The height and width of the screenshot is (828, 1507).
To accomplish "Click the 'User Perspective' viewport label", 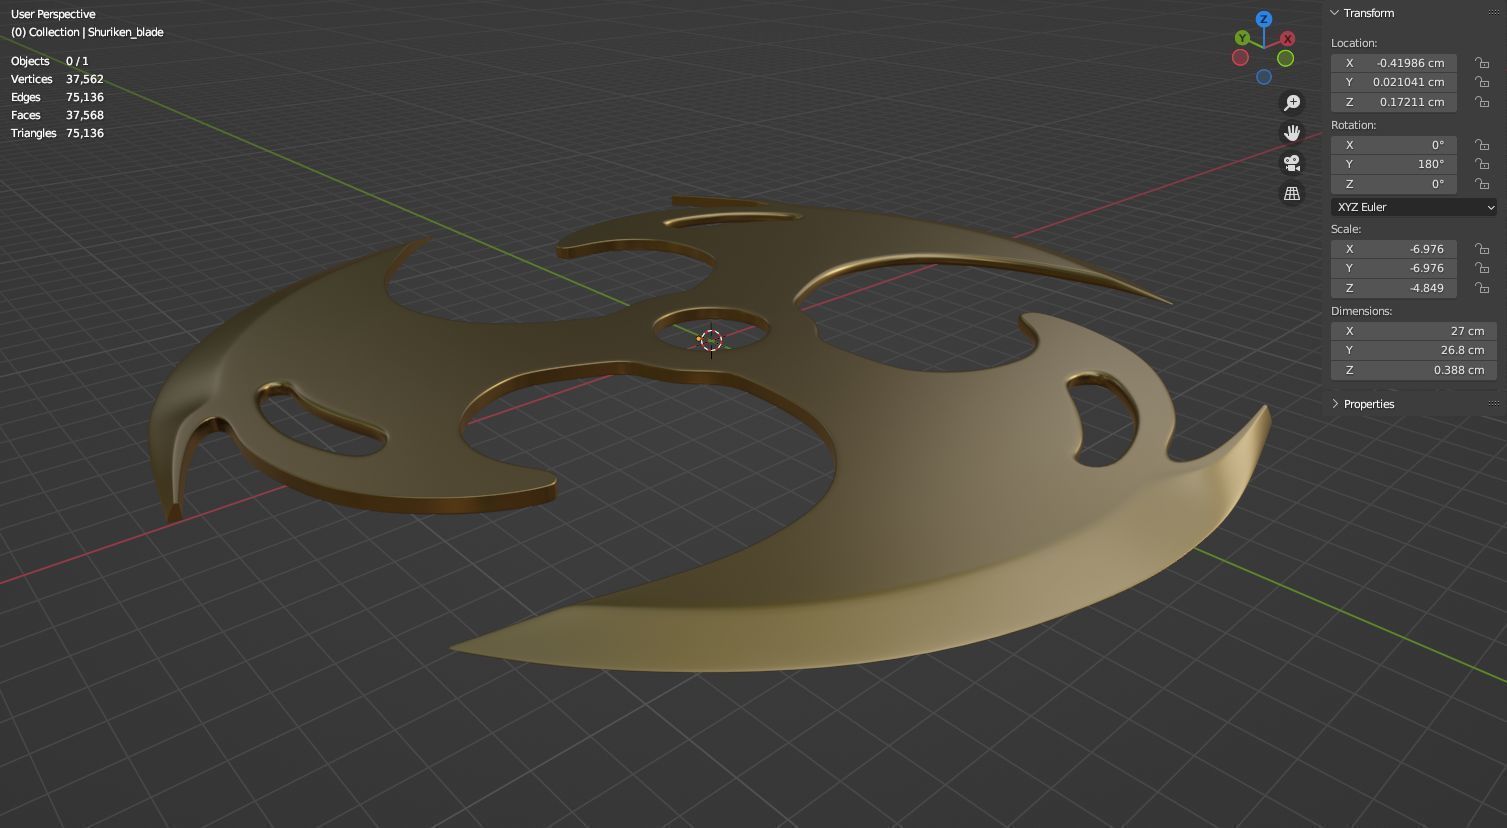I will pyautogui.click(x=53, y=14).
